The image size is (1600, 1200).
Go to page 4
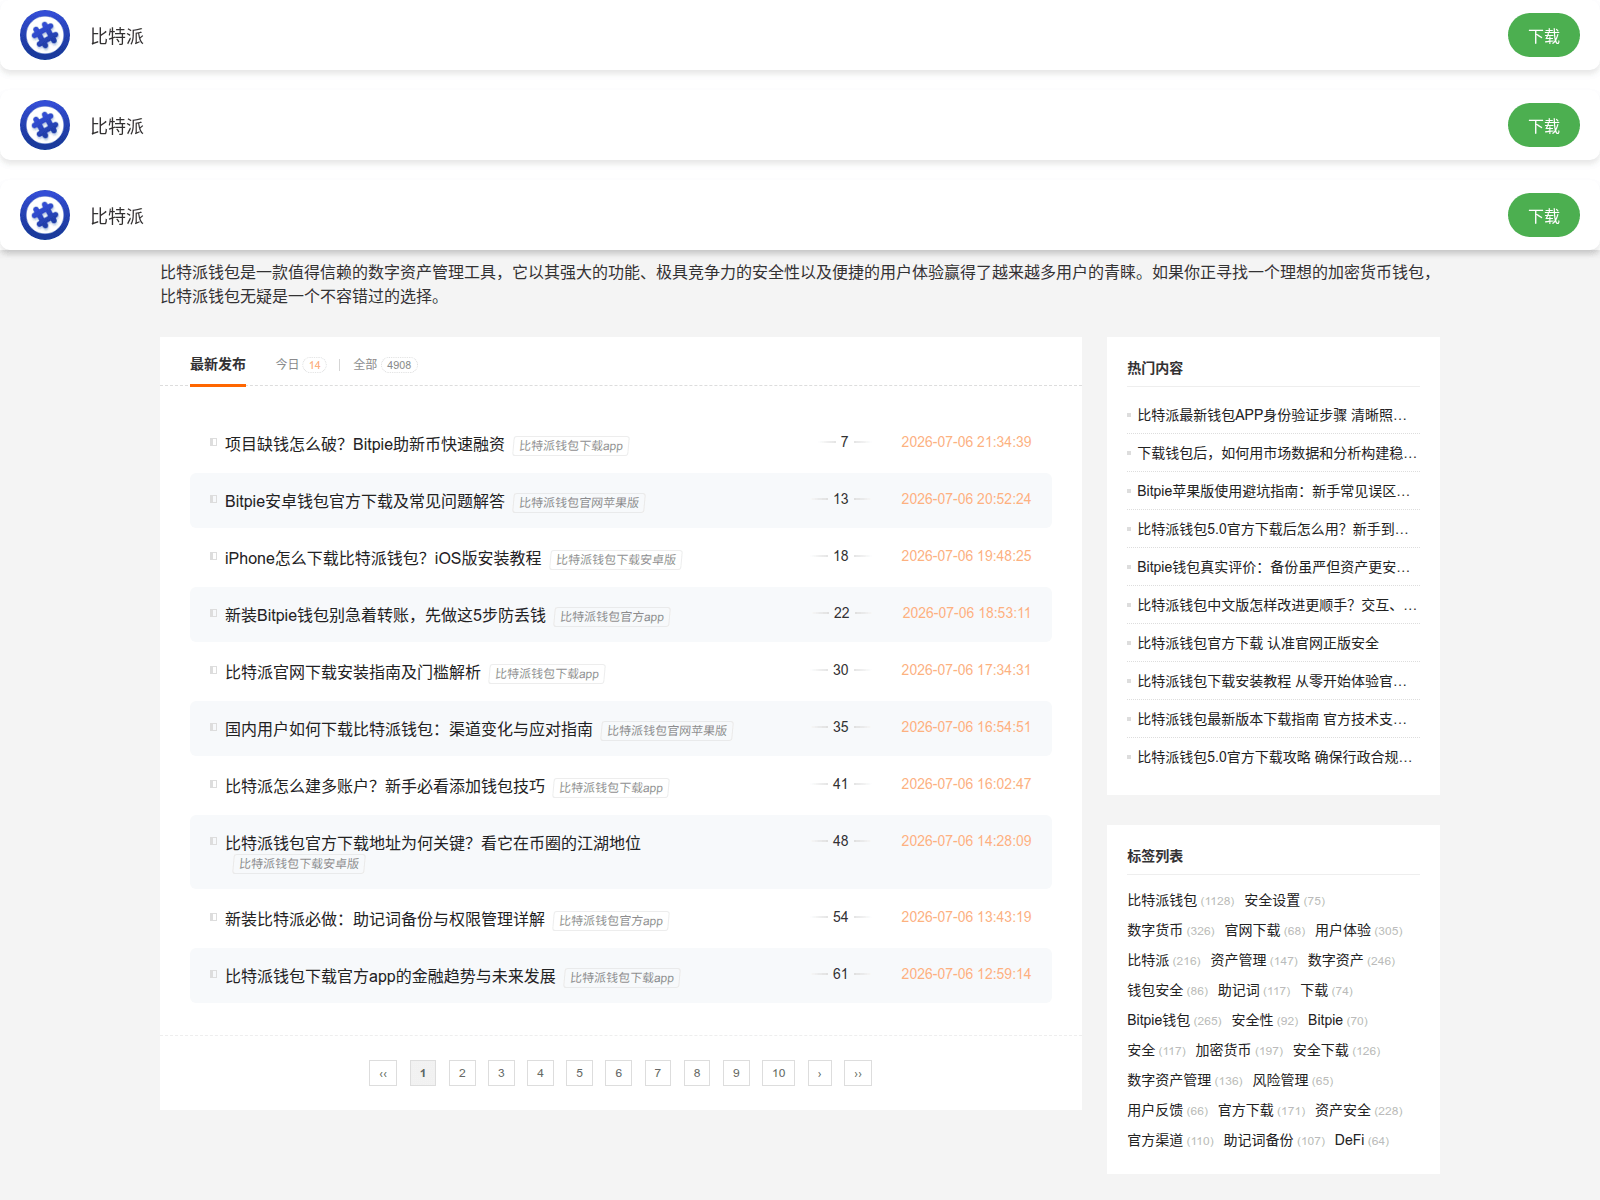tap(540, 1073)
